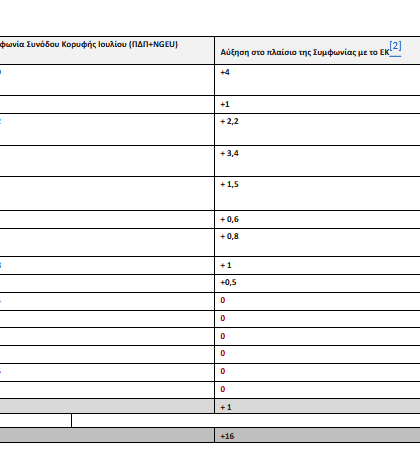
Task: Select the cell showing +4
Action: (317, 80)
